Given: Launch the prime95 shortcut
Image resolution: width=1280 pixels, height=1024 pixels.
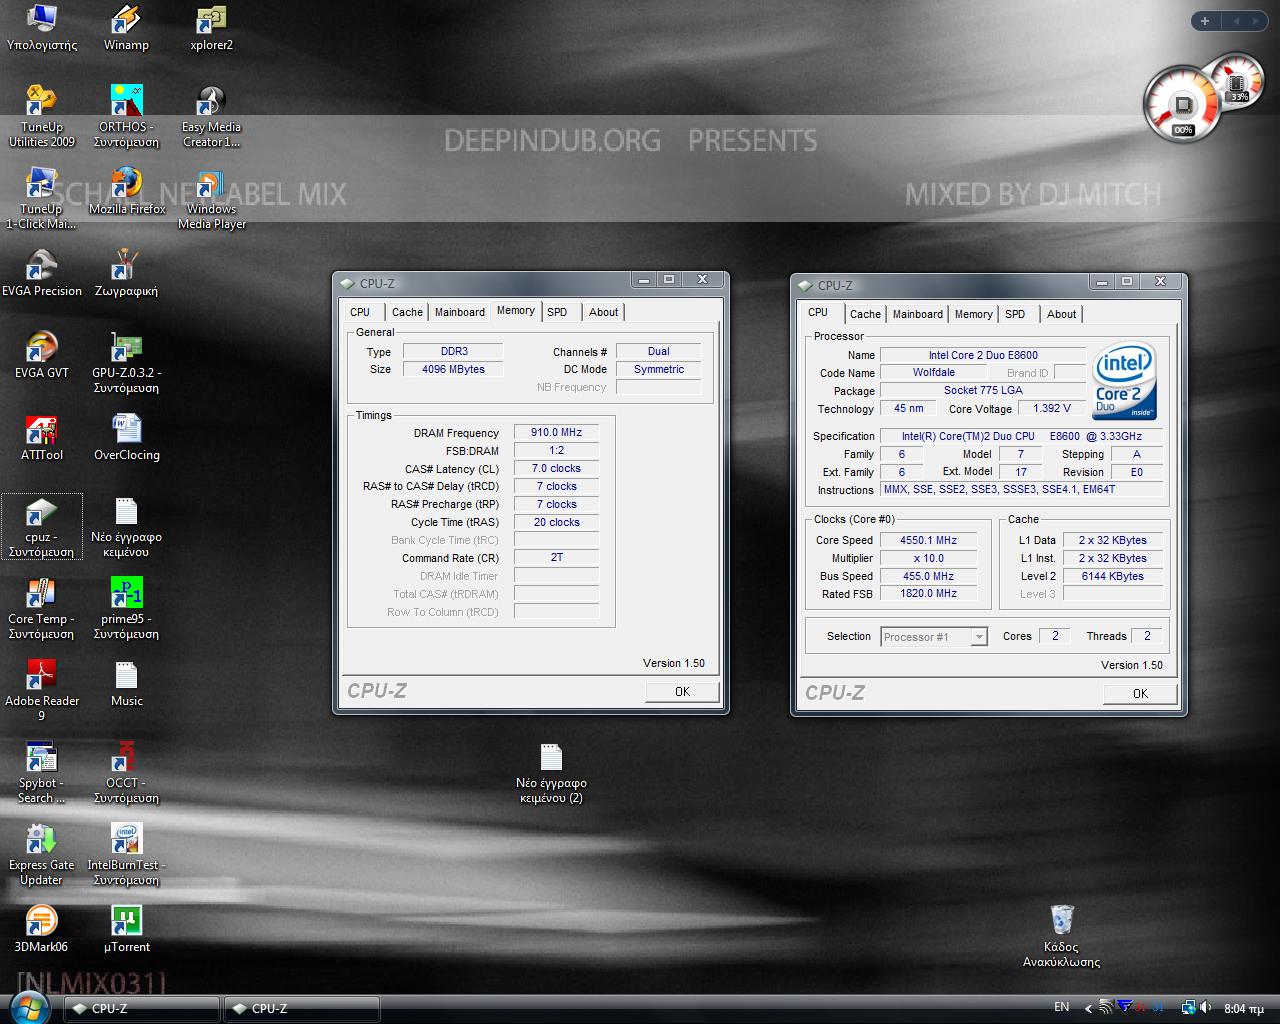Looking at the screenshot, I should [x=126, y=609].
